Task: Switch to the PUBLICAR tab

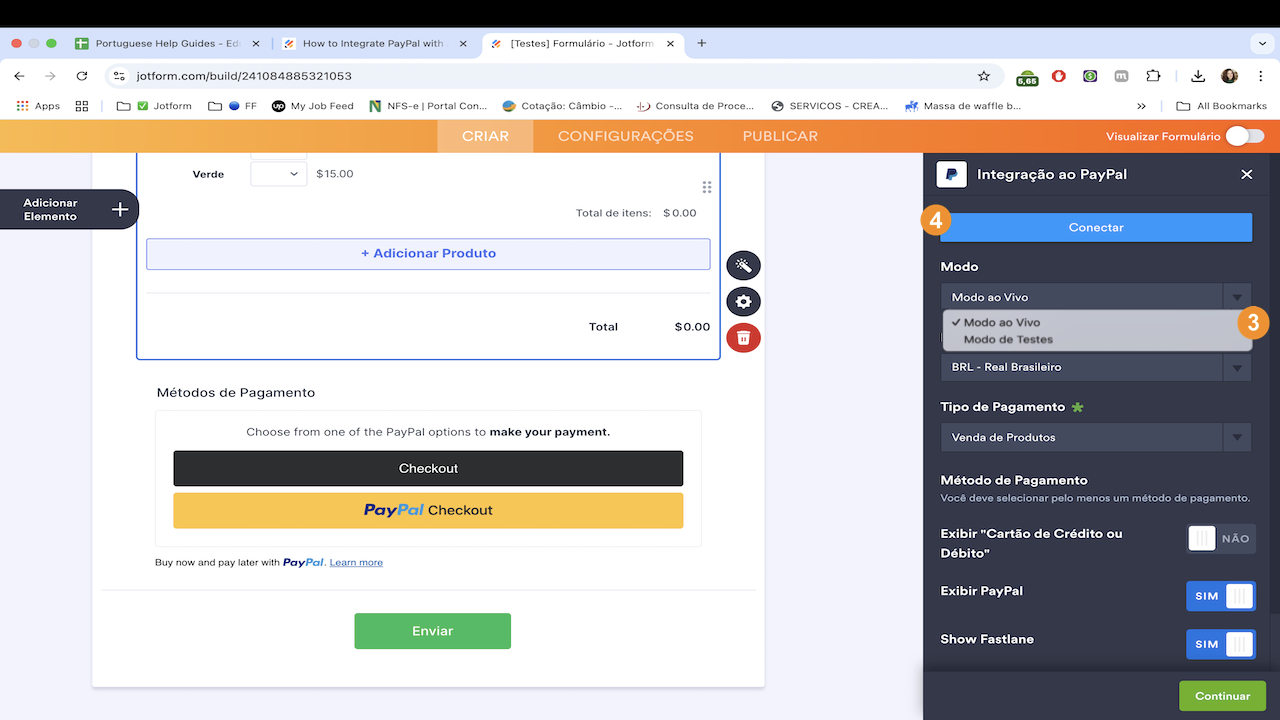Action: point(780,136)
